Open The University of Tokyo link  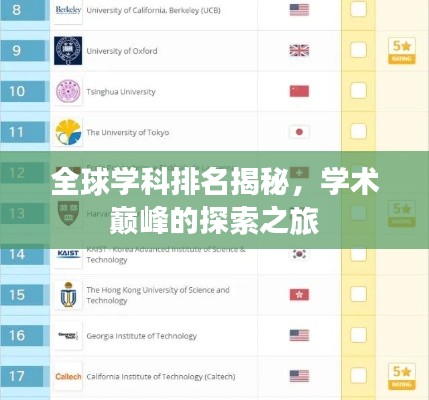128,133
